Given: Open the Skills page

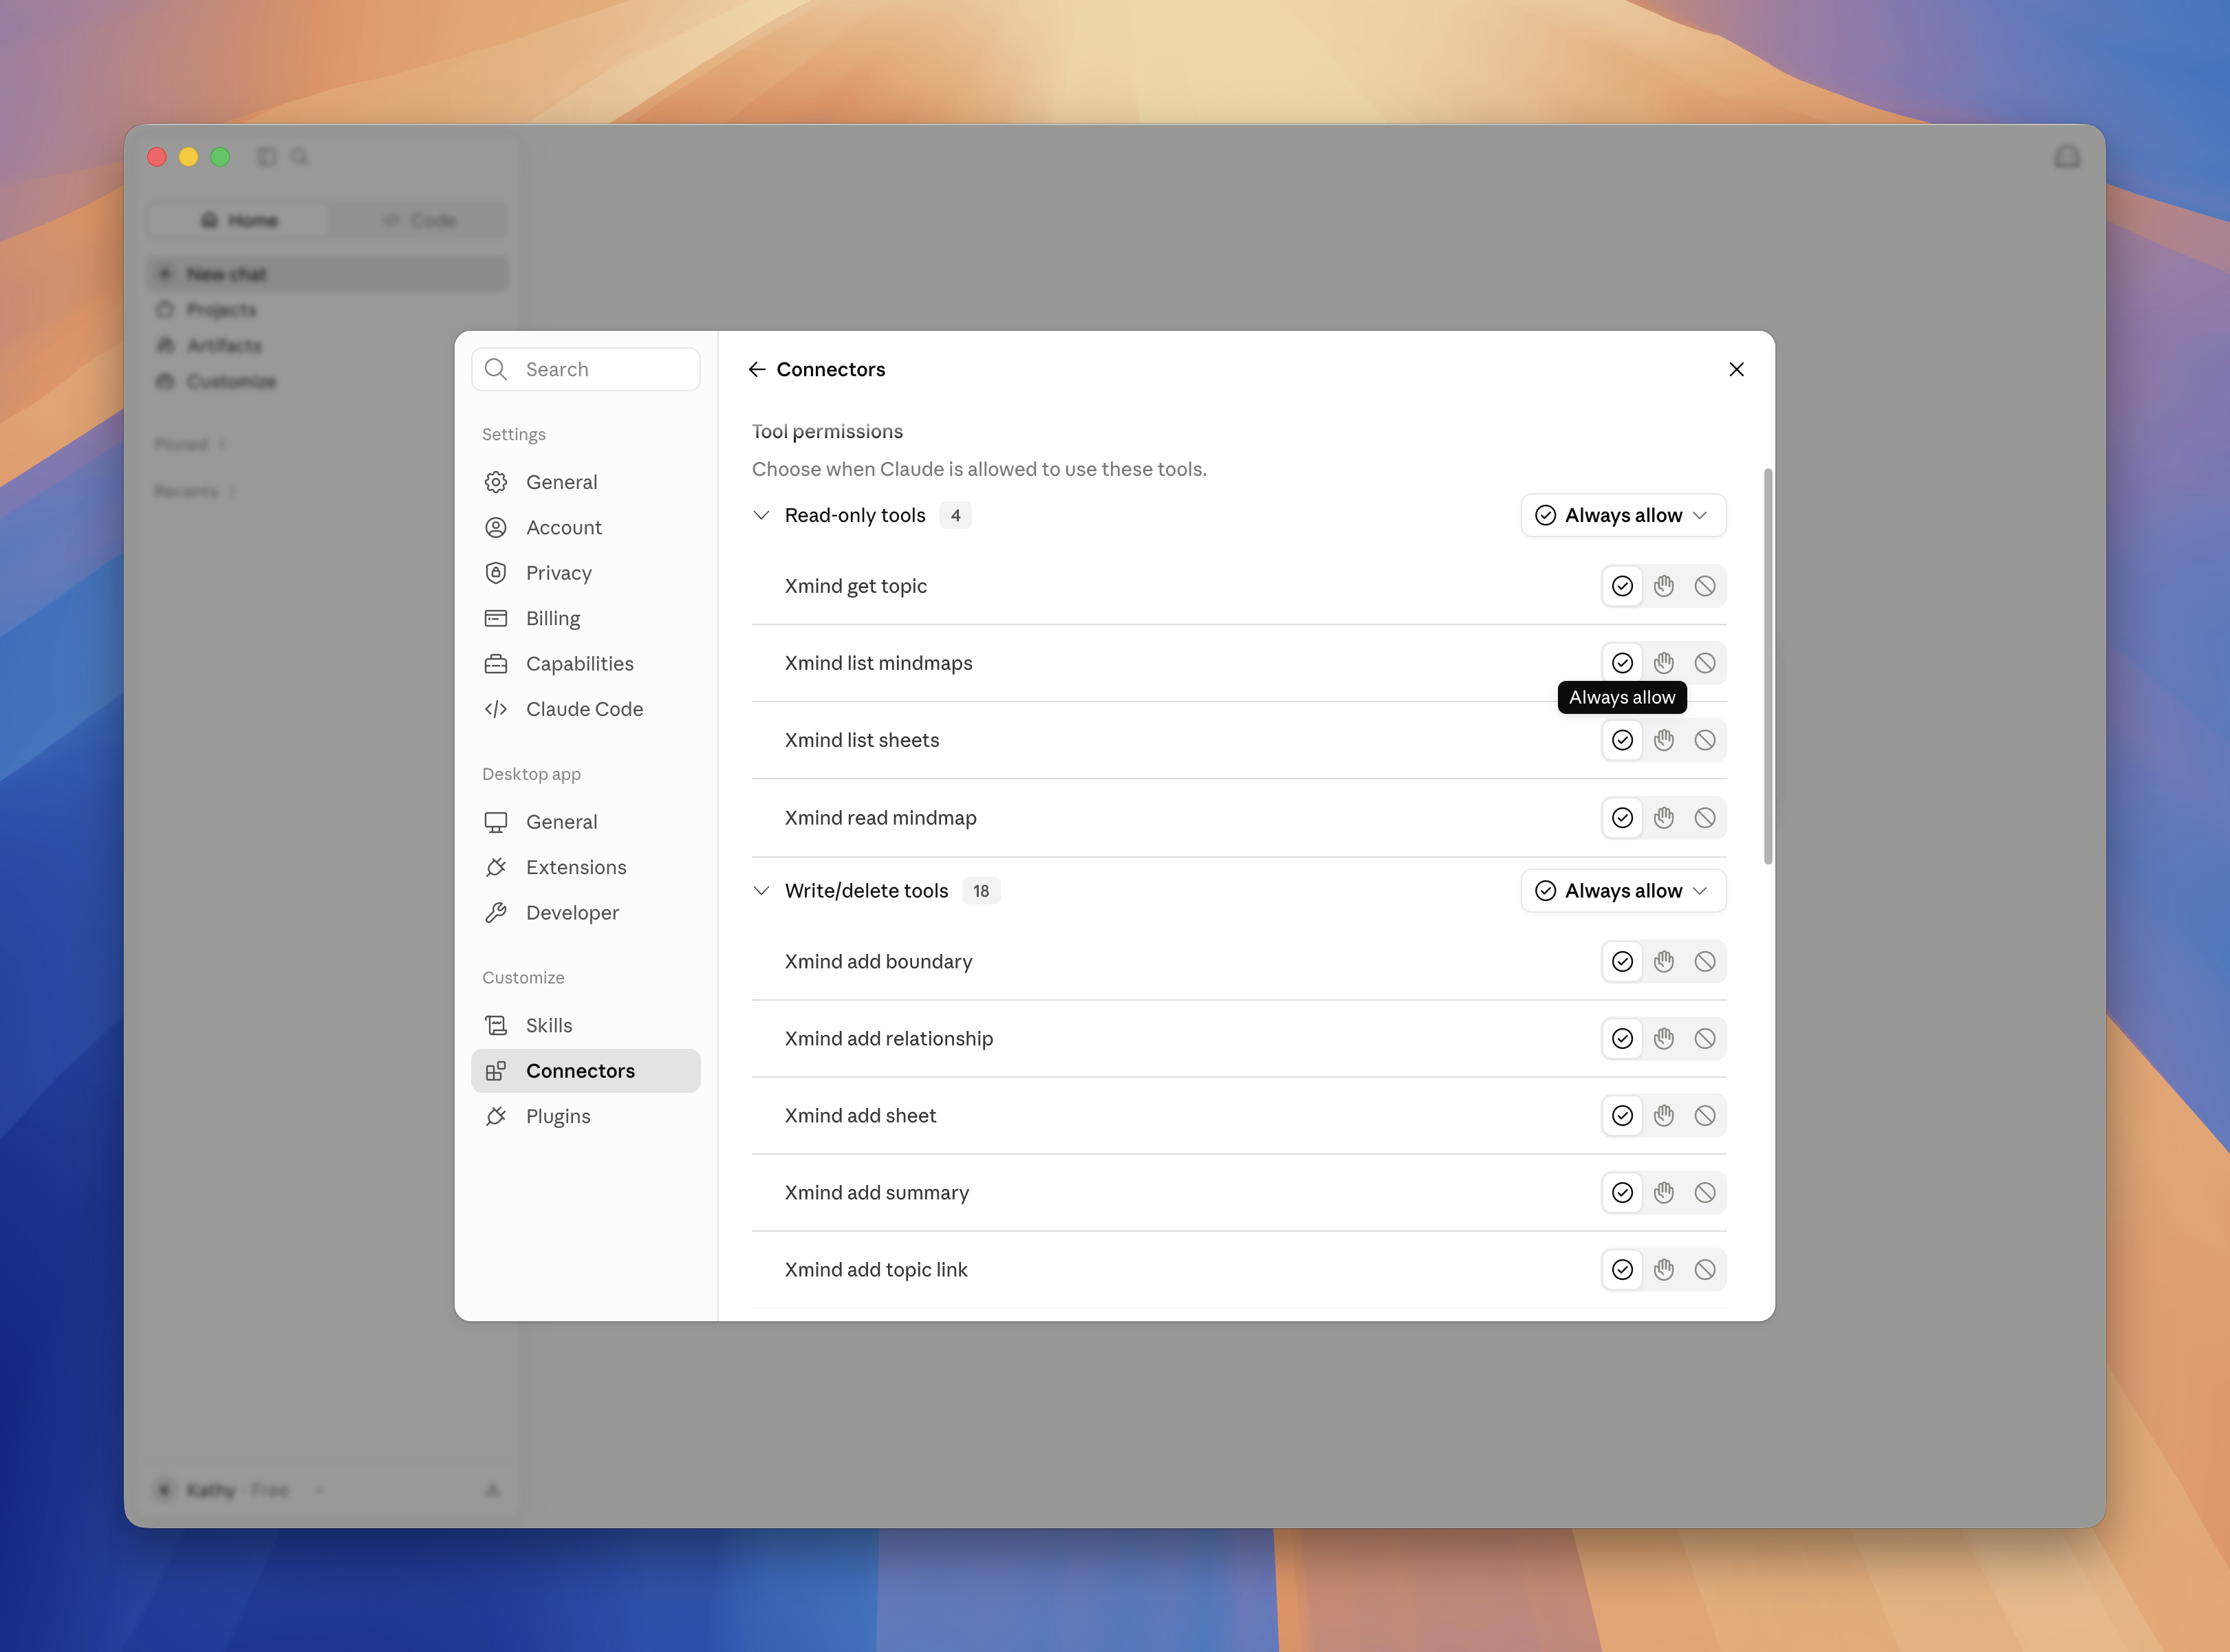Looking at the screenshot, I should coord(585,1025).
